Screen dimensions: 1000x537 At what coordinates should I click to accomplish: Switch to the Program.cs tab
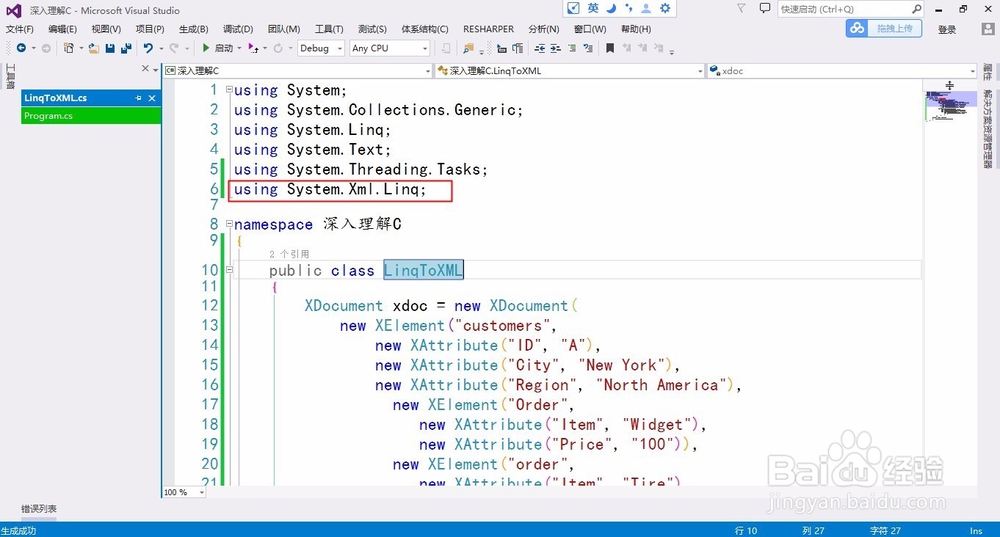pyautogui.click(x=91, y=116)
